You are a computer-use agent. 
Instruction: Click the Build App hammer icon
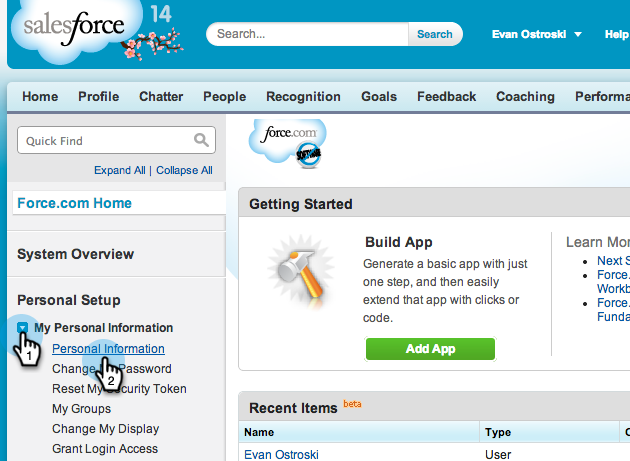pos(301,272)
